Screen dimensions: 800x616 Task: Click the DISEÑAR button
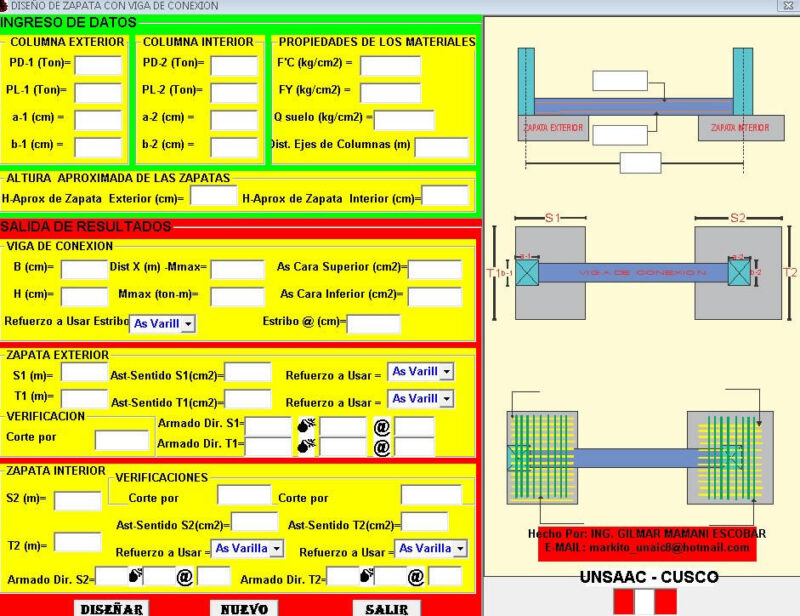coord(112,608)
